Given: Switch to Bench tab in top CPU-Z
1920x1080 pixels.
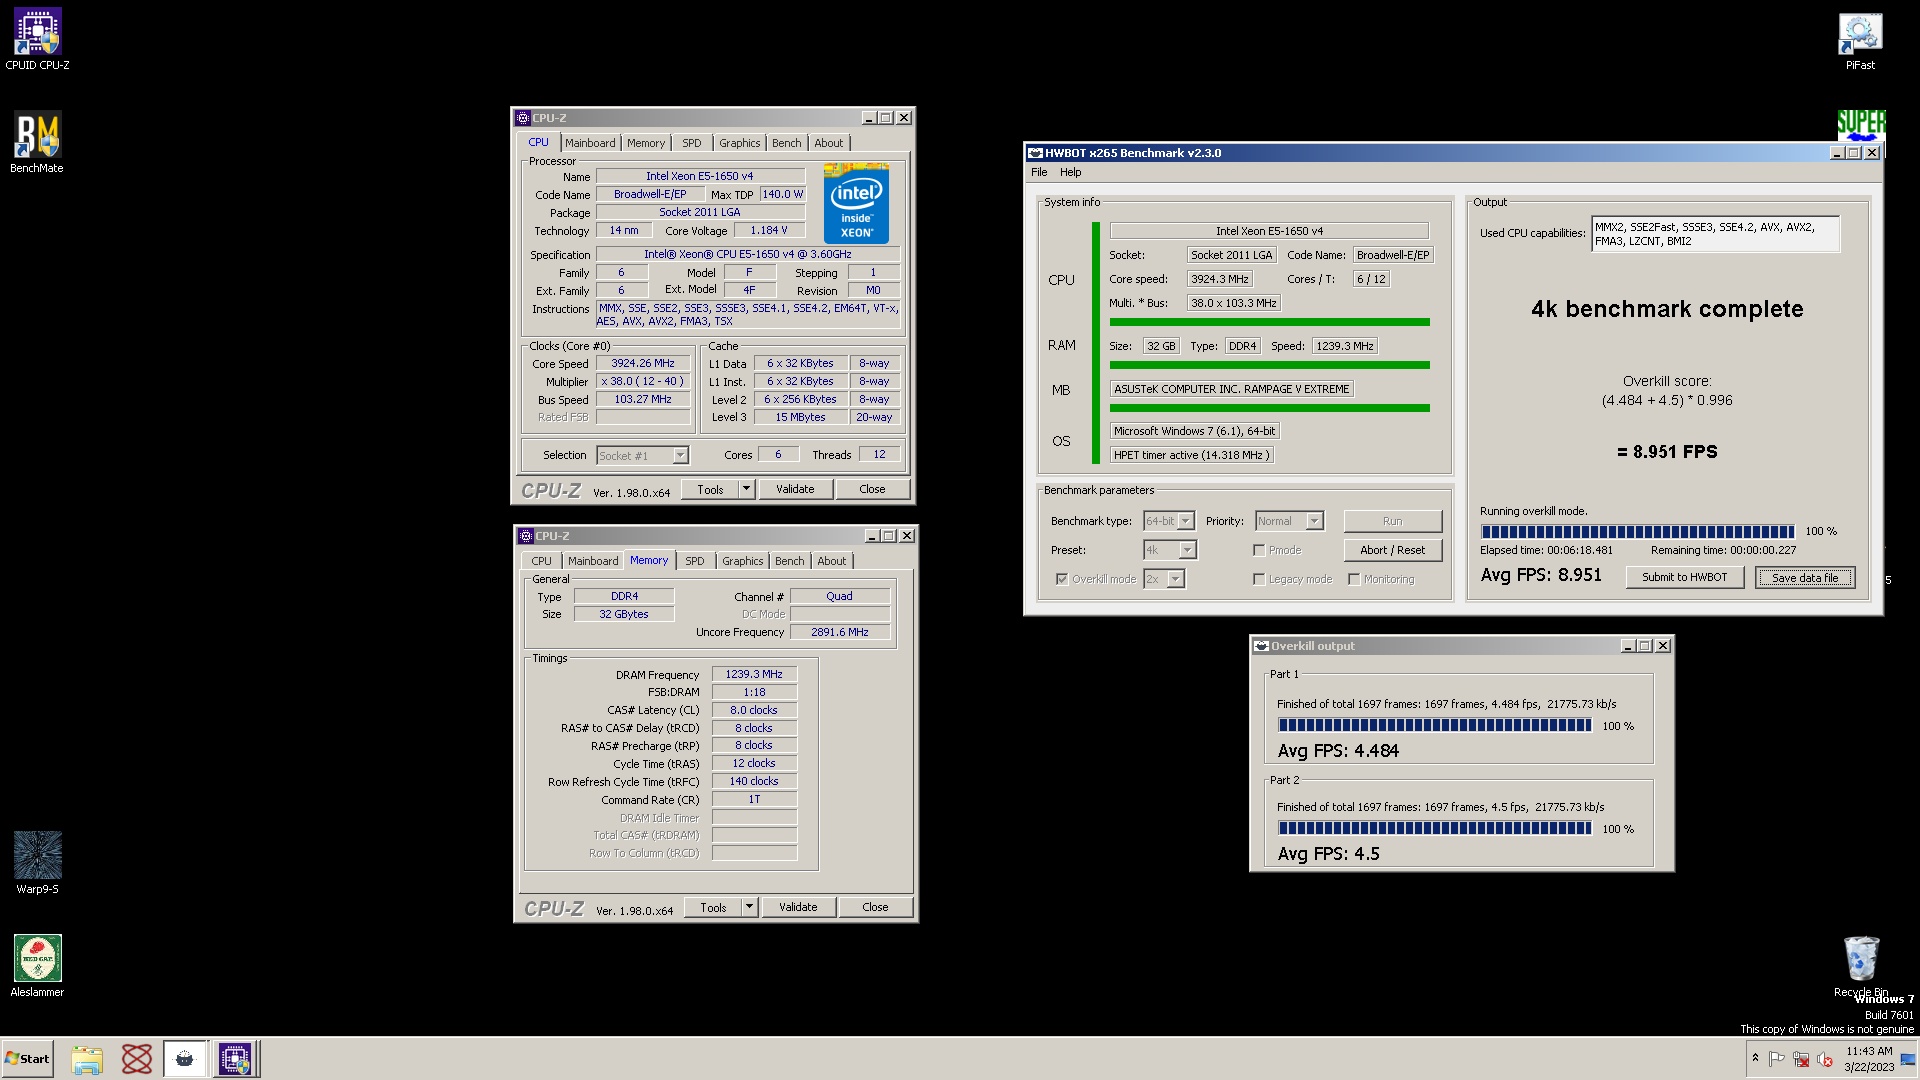Looking at the screenshot, I should coord(786,143).
